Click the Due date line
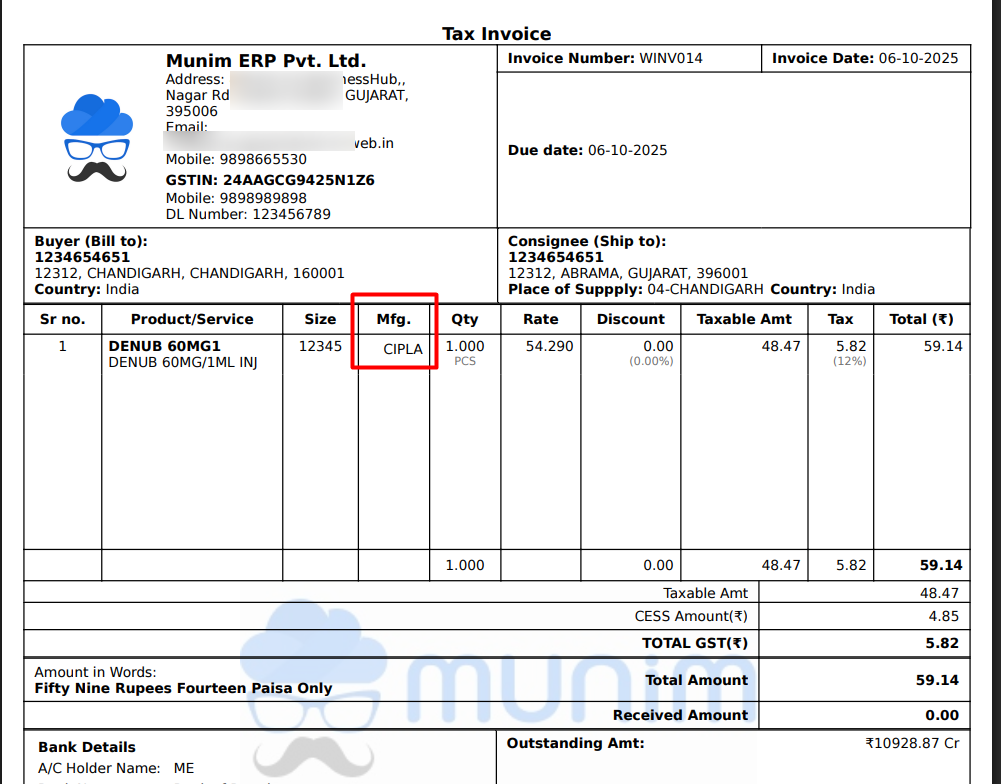1001x784 pixels. coord(587,150)
